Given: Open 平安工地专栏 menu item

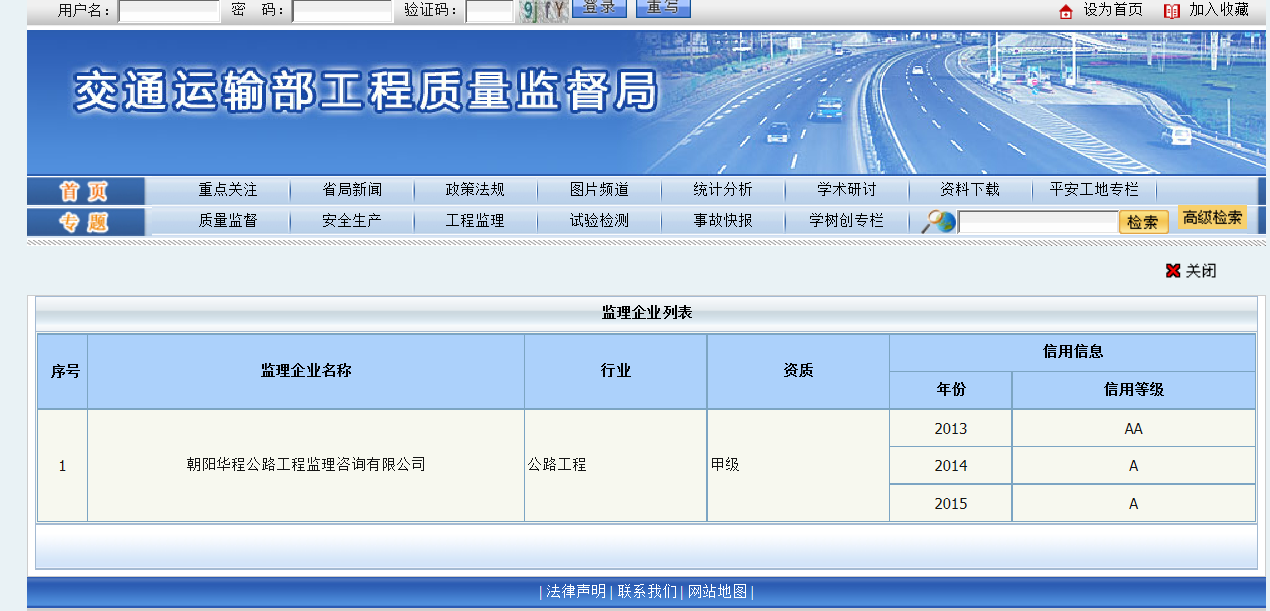Looking at the screenshot, I should point(1094,190).
